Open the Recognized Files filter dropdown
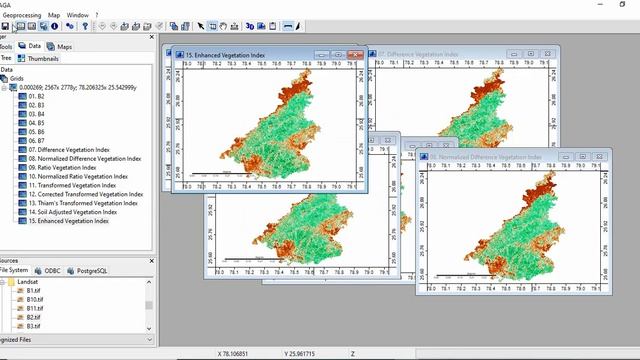Viewport: 640px width, 360px height. click(x=149, y=340)
